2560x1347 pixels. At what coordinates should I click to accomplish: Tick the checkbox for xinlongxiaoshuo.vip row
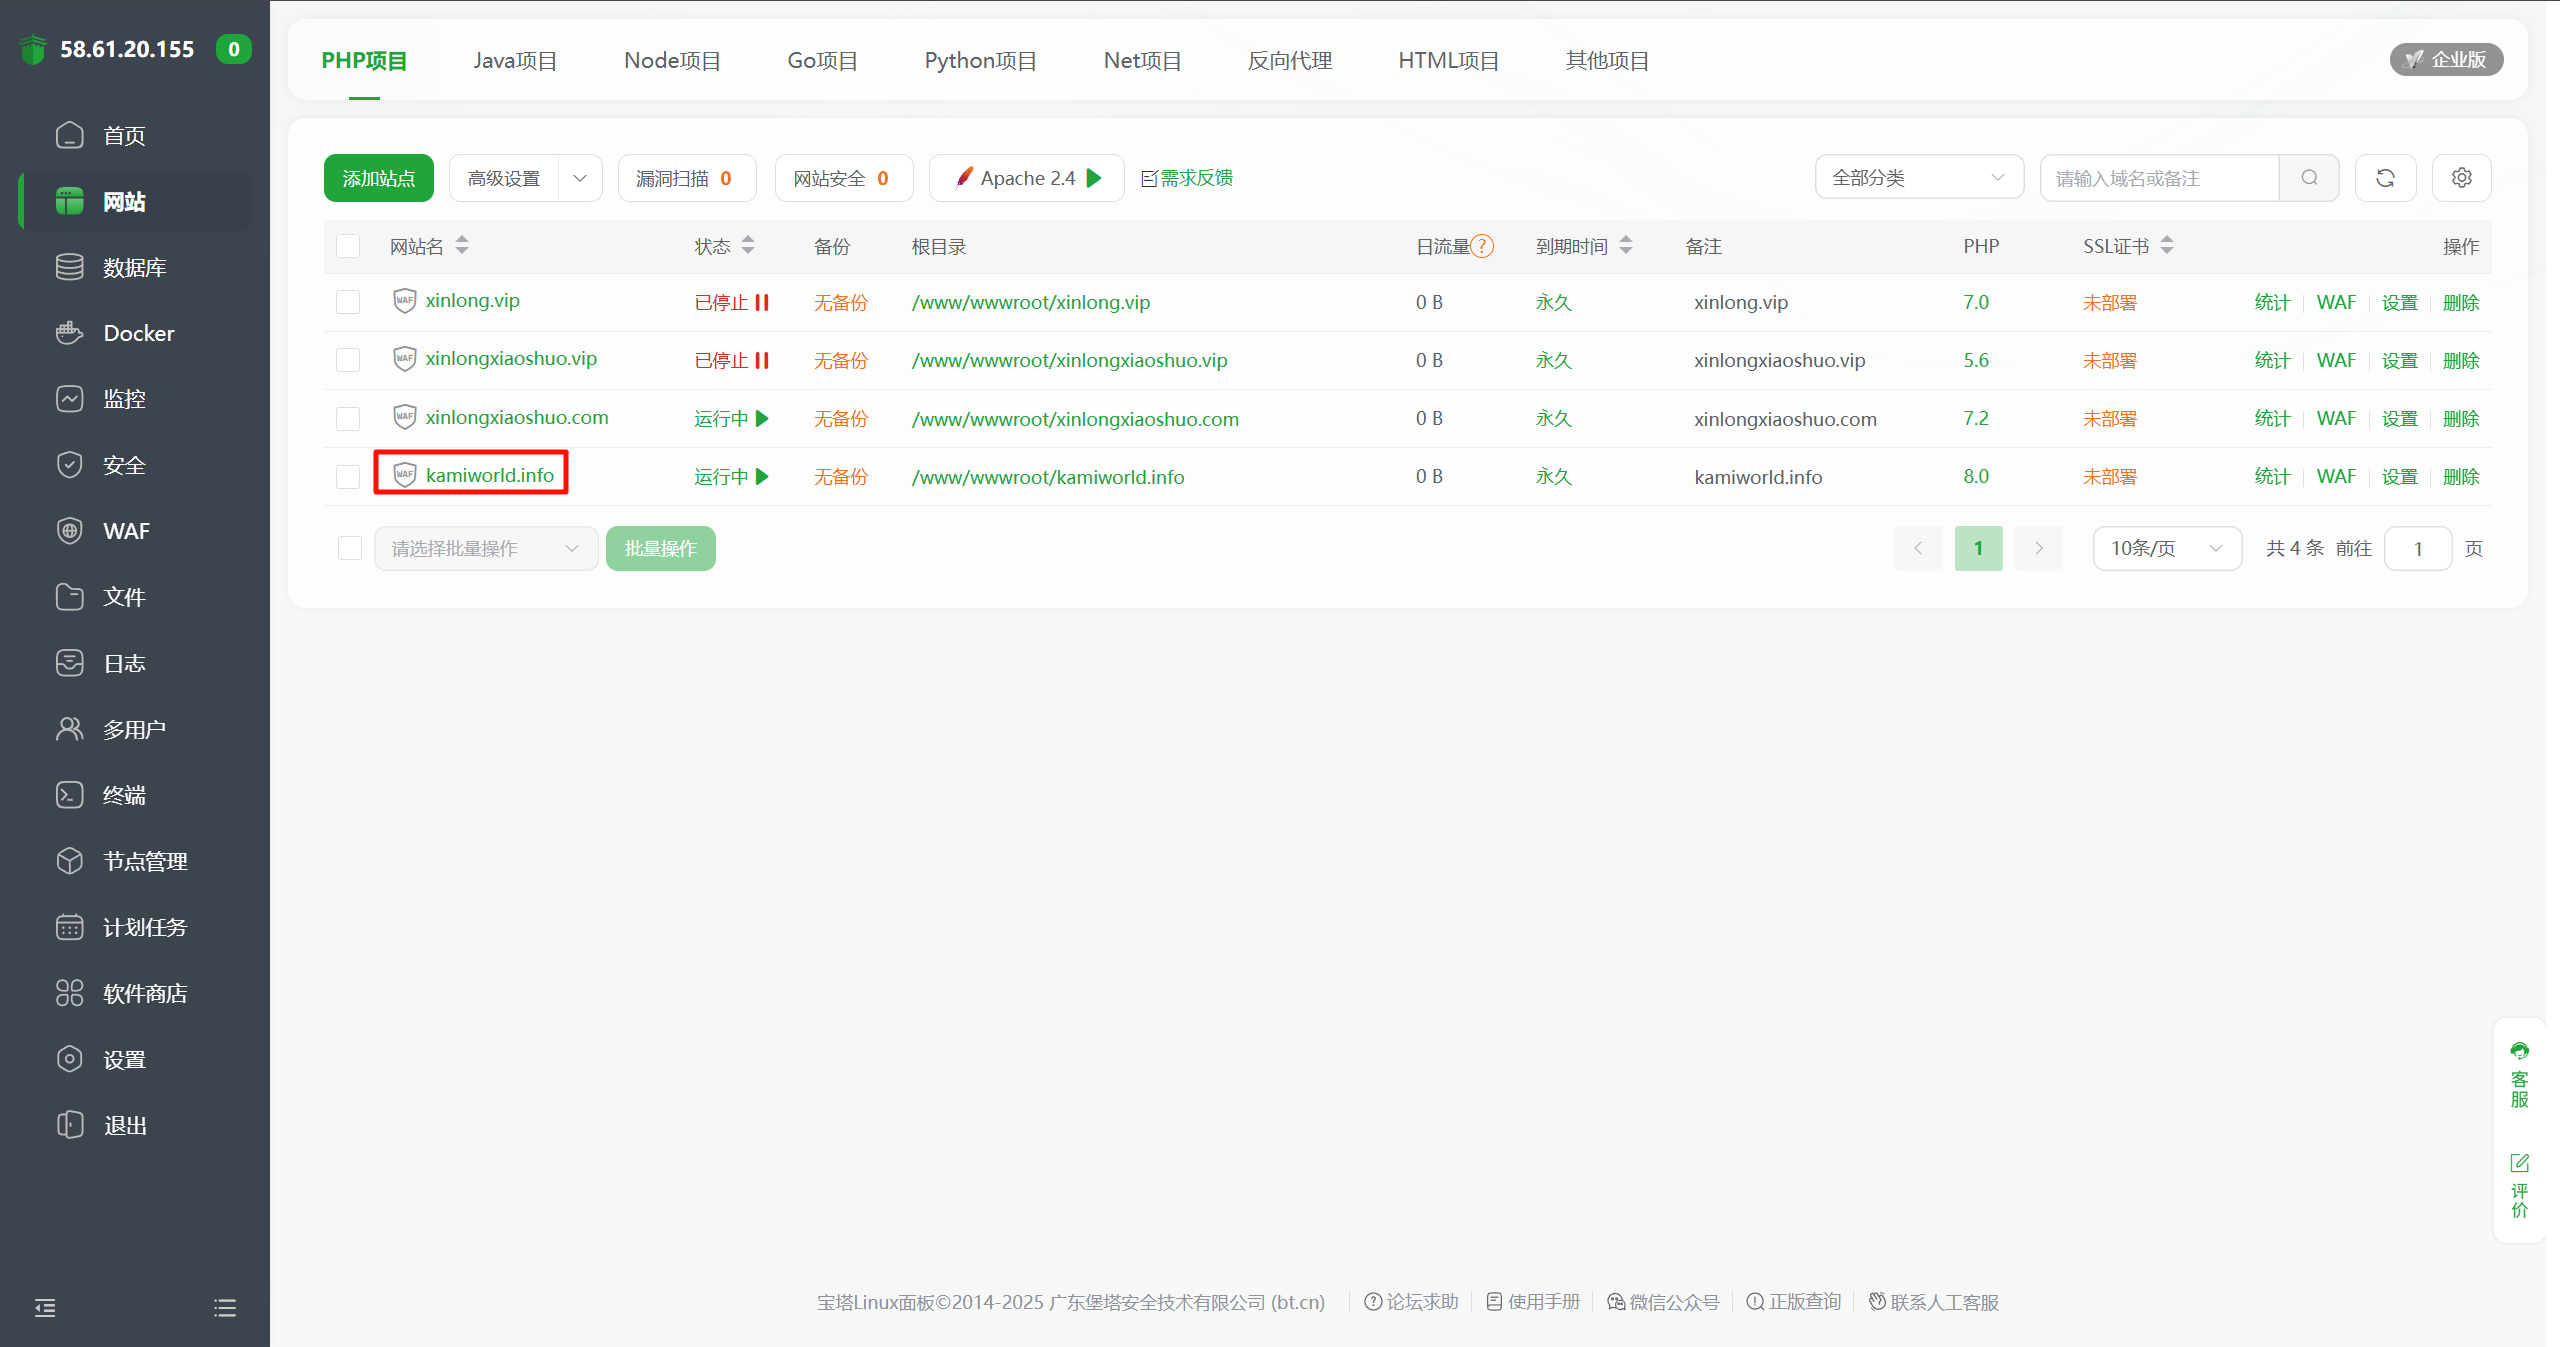tap(348, 360)
